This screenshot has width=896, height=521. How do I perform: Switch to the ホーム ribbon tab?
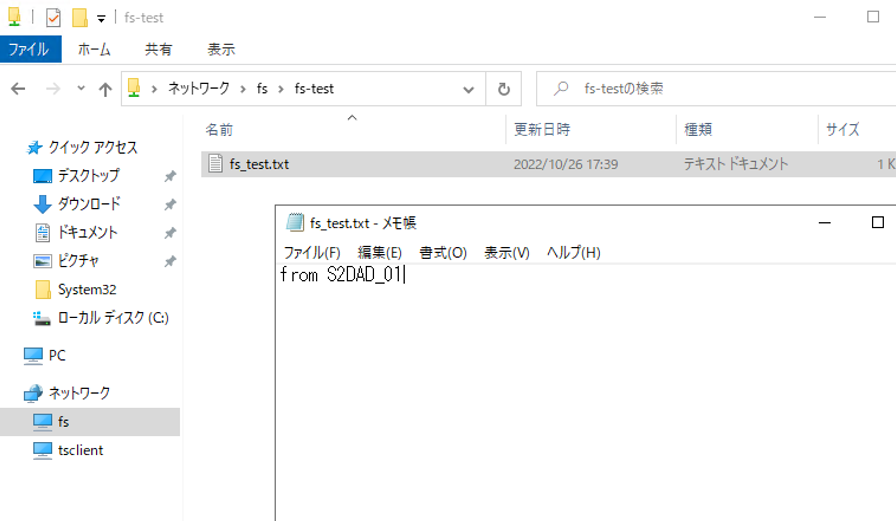coord(94,50)
